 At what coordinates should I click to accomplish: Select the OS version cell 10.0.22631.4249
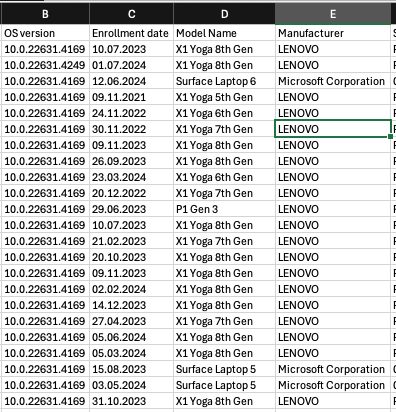[45, 65]
